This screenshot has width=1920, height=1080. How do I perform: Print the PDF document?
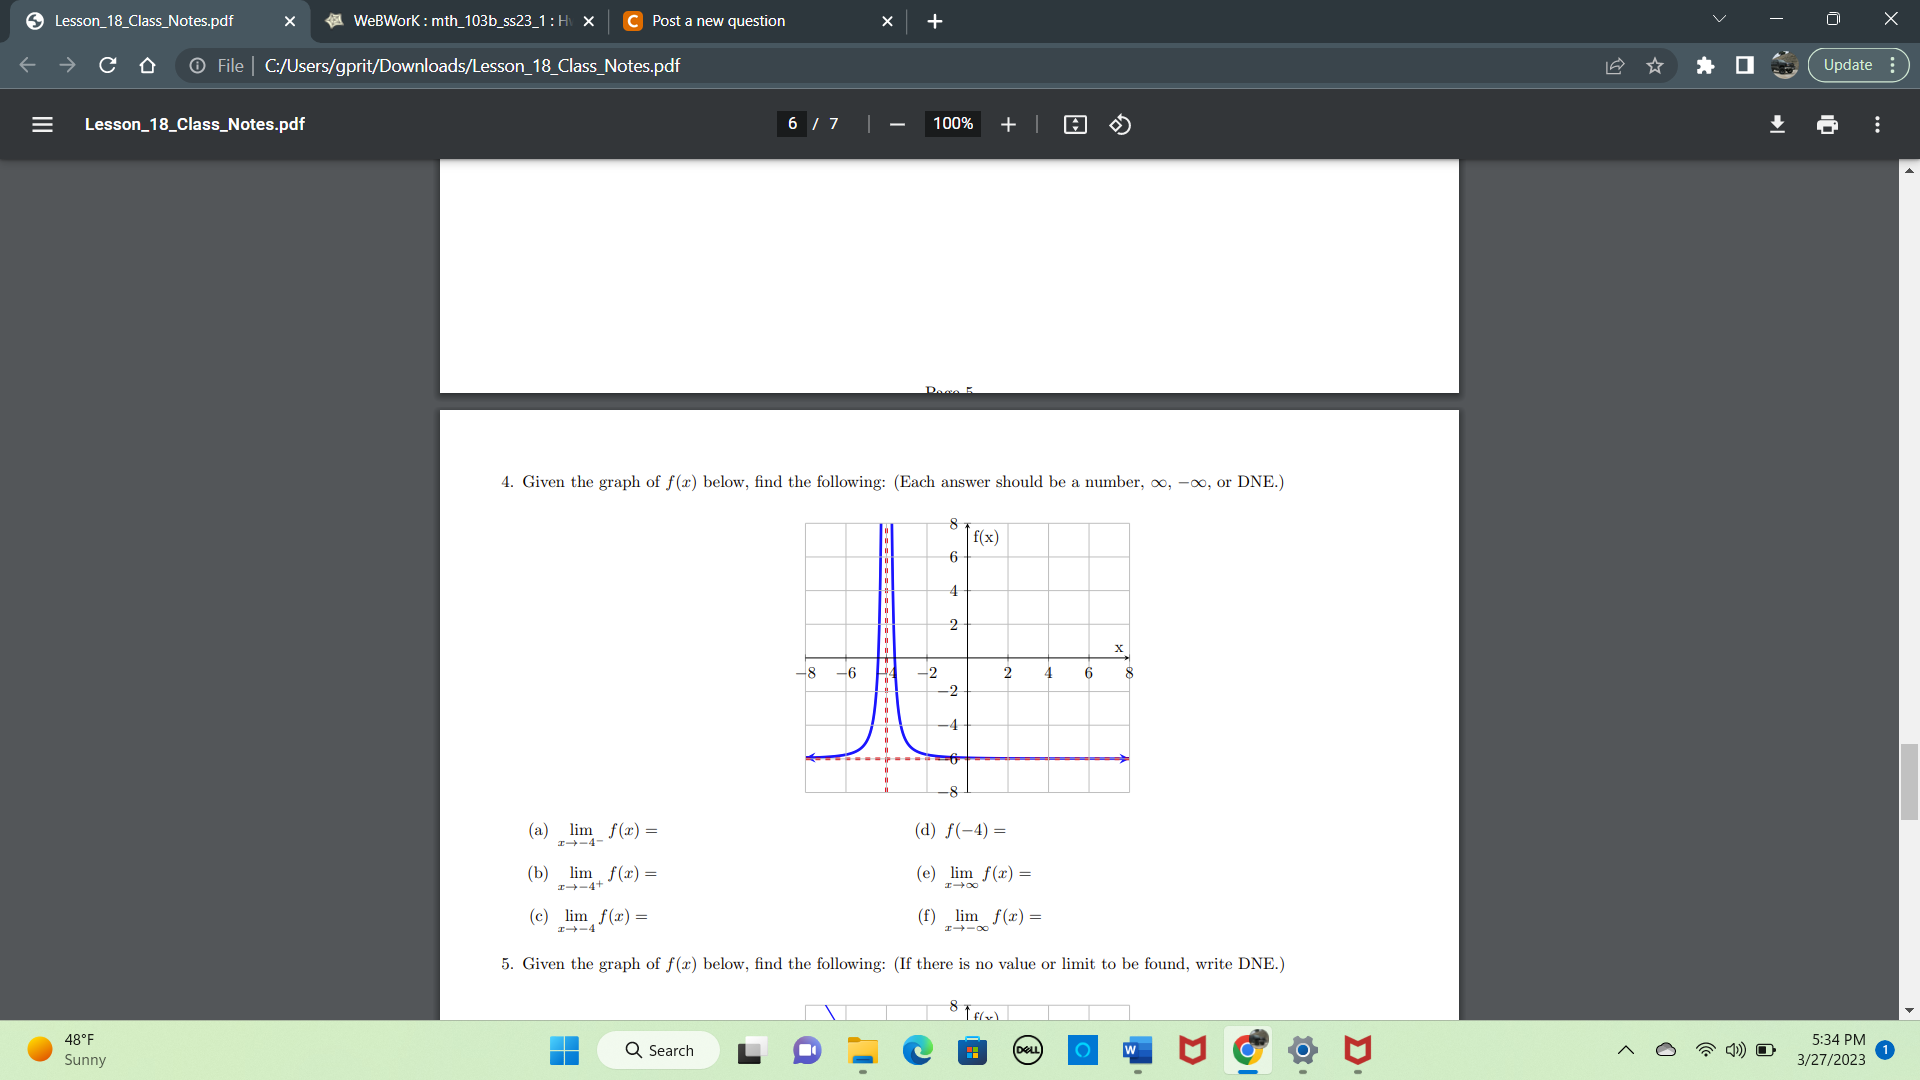pyautogui.click(x=1827, y=124)
